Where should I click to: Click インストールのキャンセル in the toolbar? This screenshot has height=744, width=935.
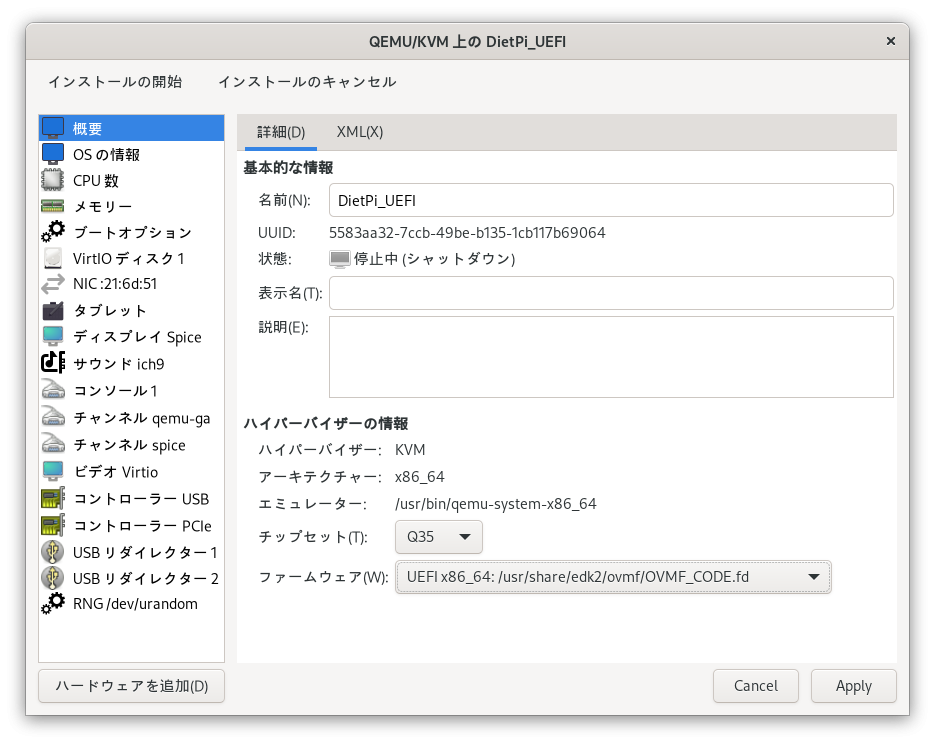coord(307,82)
